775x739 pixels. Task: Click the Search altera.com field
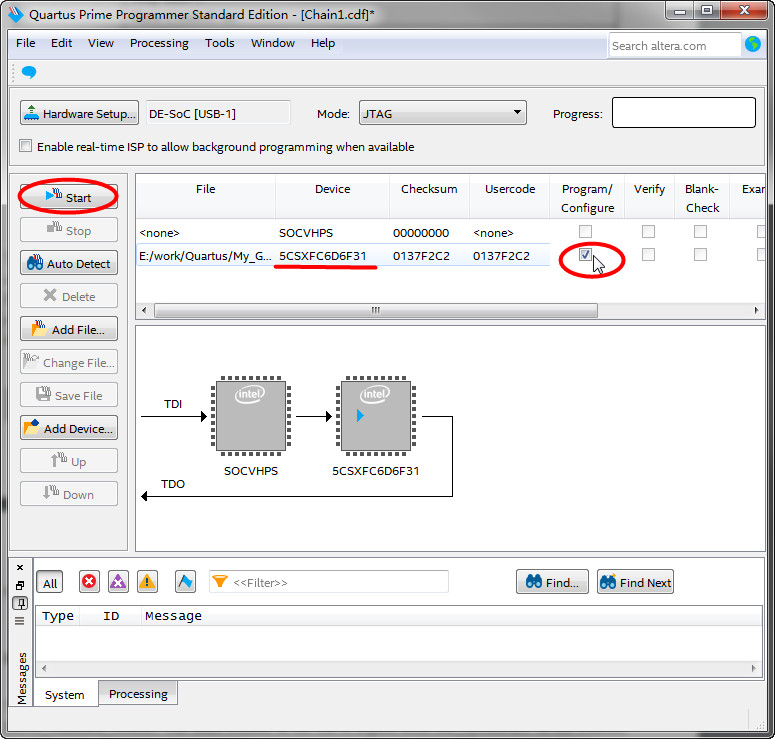pyautogui.click(x=675, y=46)
